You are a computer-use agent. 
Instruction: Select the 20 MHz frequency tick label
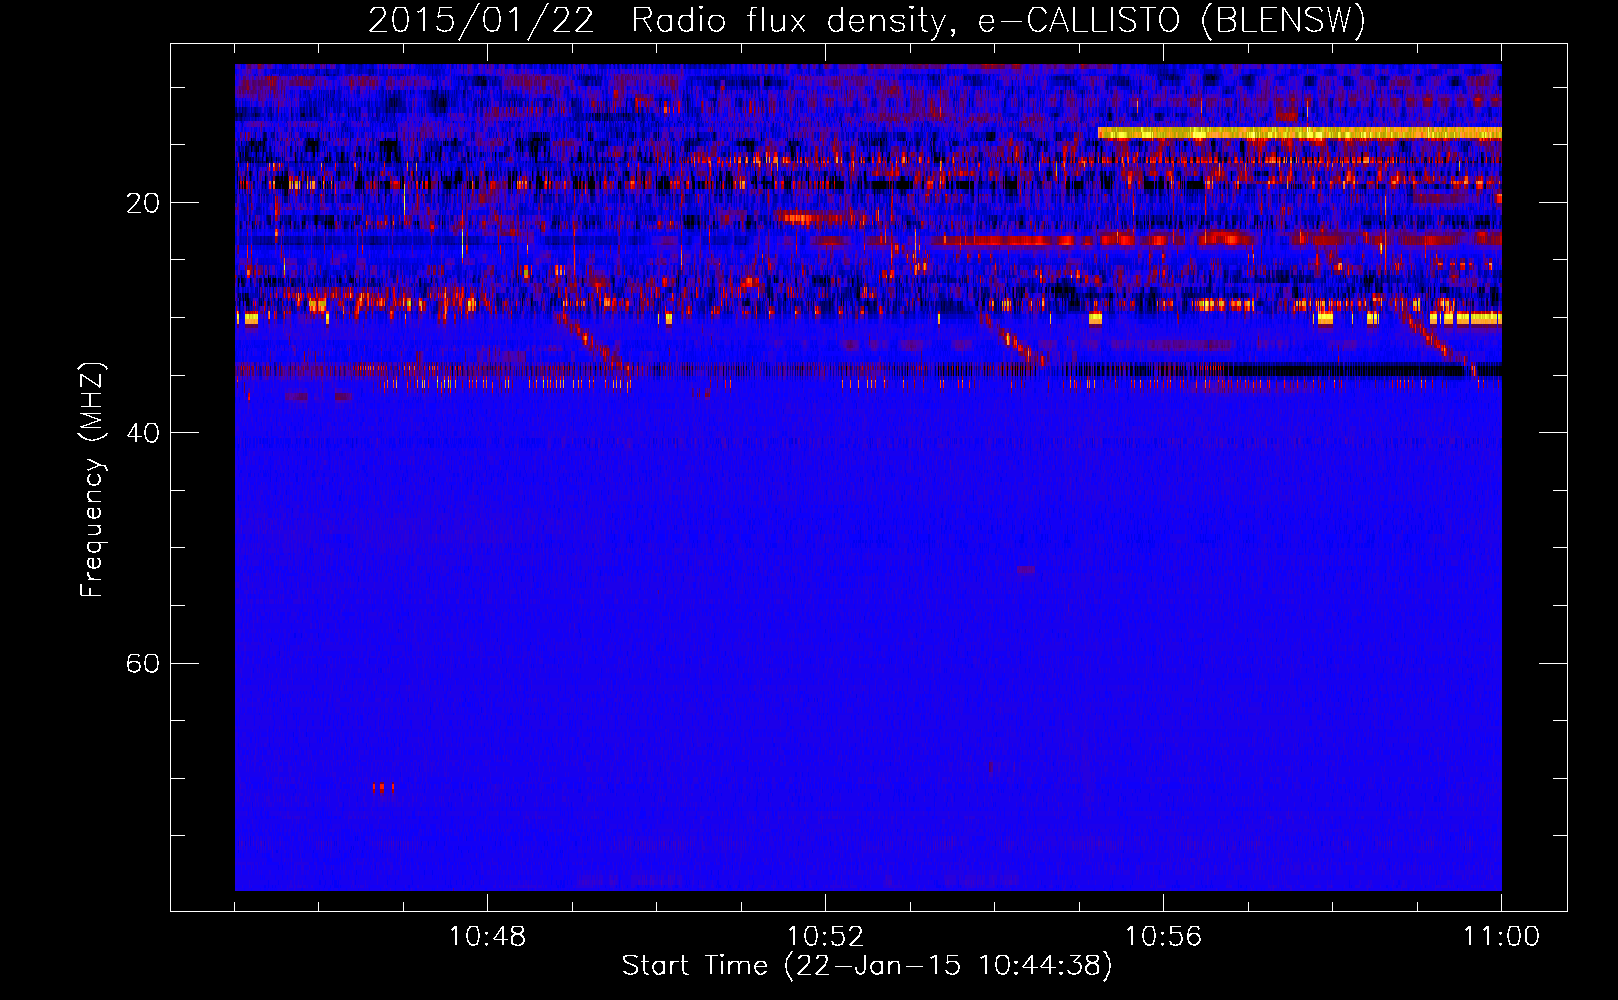[142, 203]
